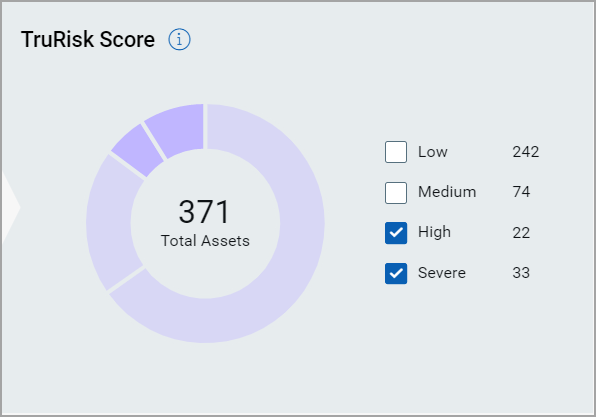Click the High legend label
Screen dimensions: 596x417
(434, 232)
